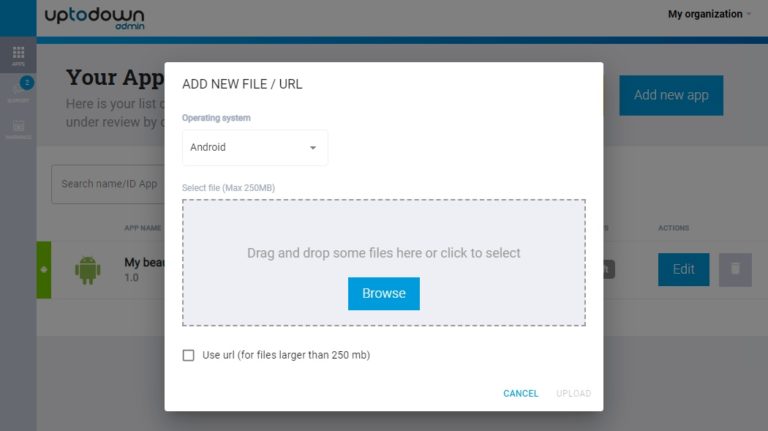The height and width of the screenshot is (431, 768).
Task: Click the third sidebar icon below Support
Action: pyautogui.click(x=18, y=129)
